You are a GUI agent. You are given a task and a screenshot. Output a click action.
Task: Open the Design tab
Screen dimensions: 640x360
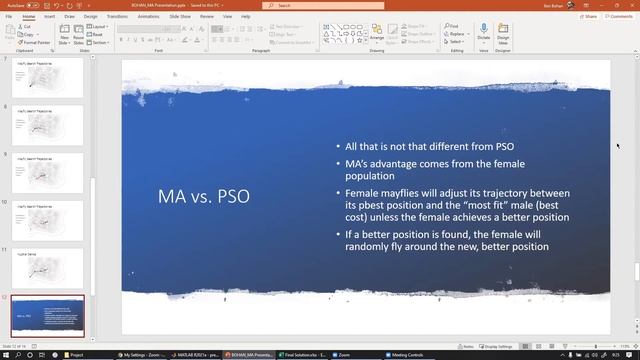pos(91,16)
